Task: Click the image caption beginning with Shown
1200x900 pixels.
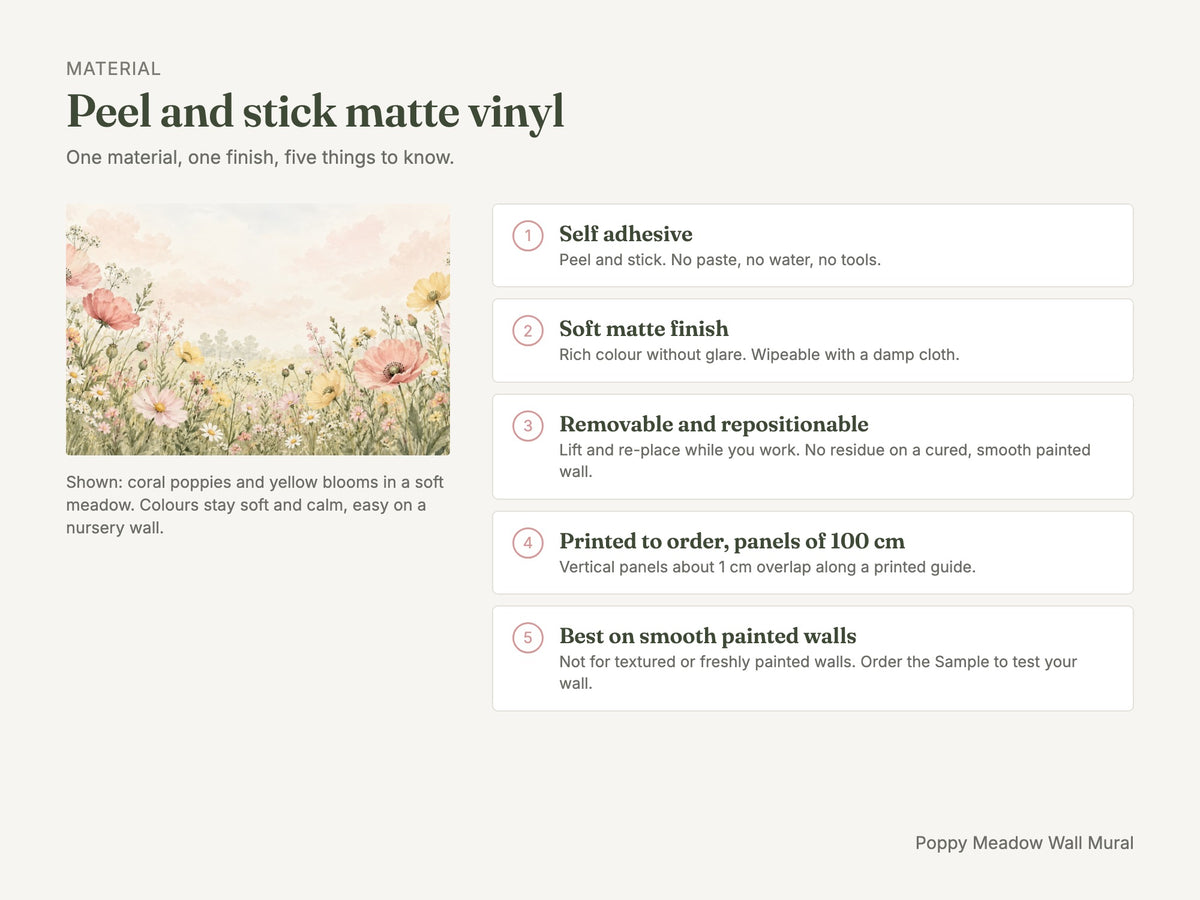Action: [x=255, y=505]
